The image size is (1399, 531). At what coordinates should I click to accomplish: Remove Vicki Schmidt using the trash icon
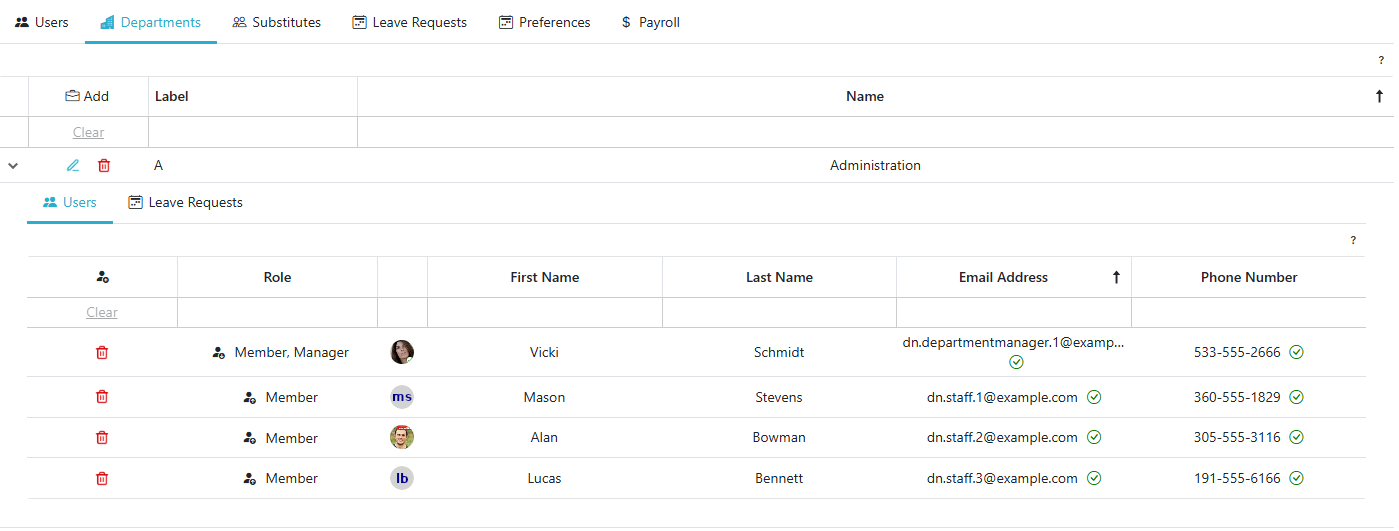pyautogui.click(x=102, y=352)
